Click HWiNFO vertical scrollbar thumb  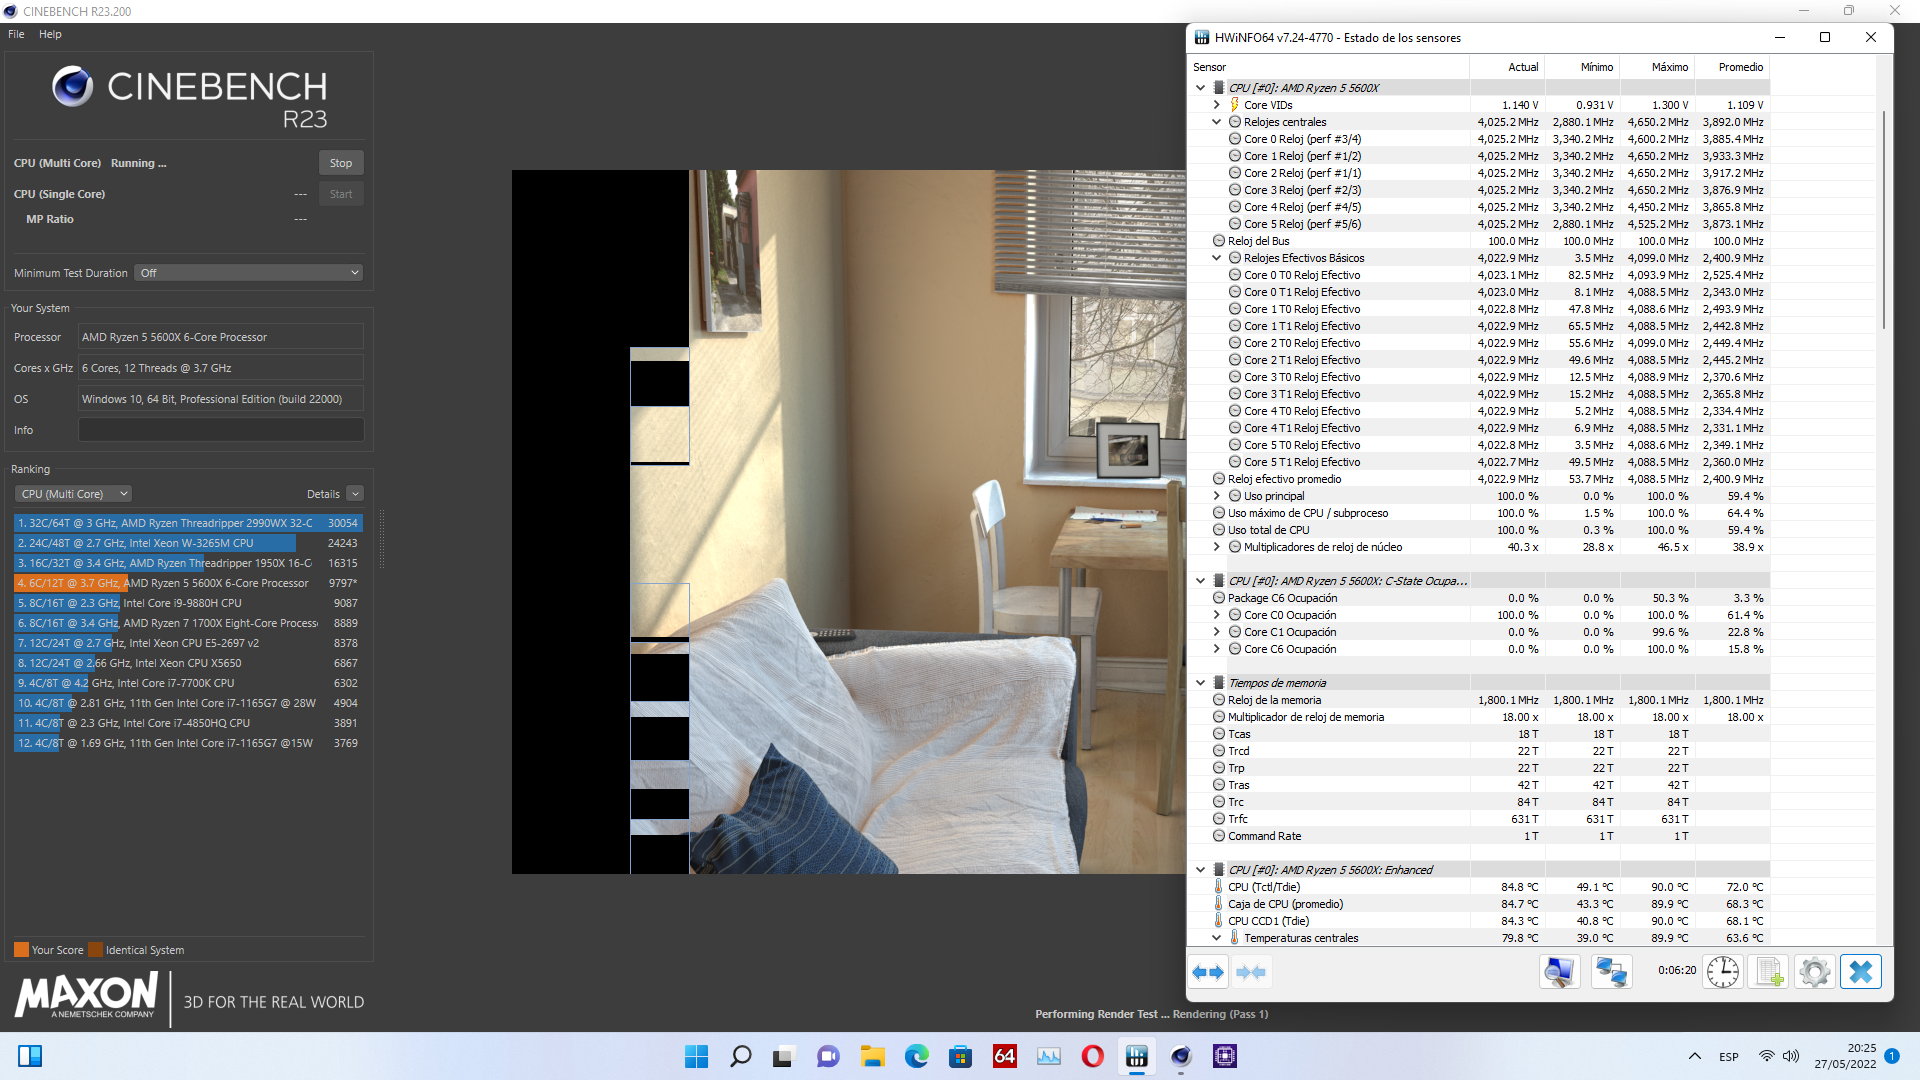click(1884, 218)
